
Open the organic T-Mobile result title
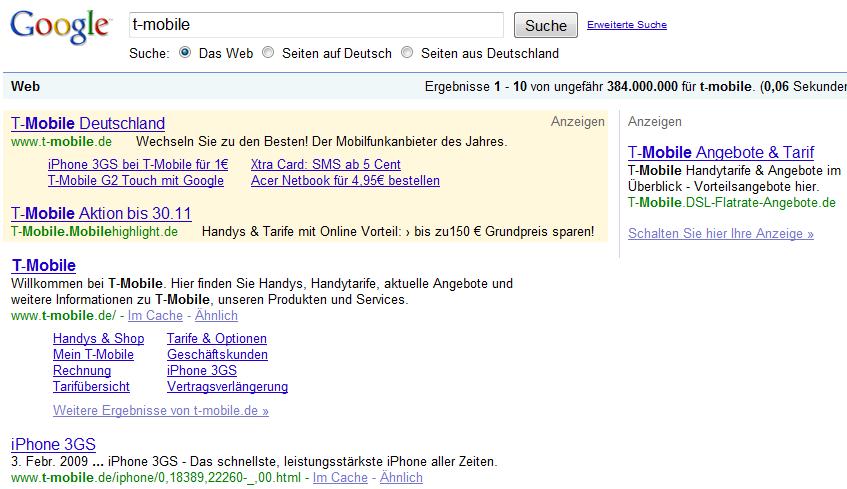point(44,265)
